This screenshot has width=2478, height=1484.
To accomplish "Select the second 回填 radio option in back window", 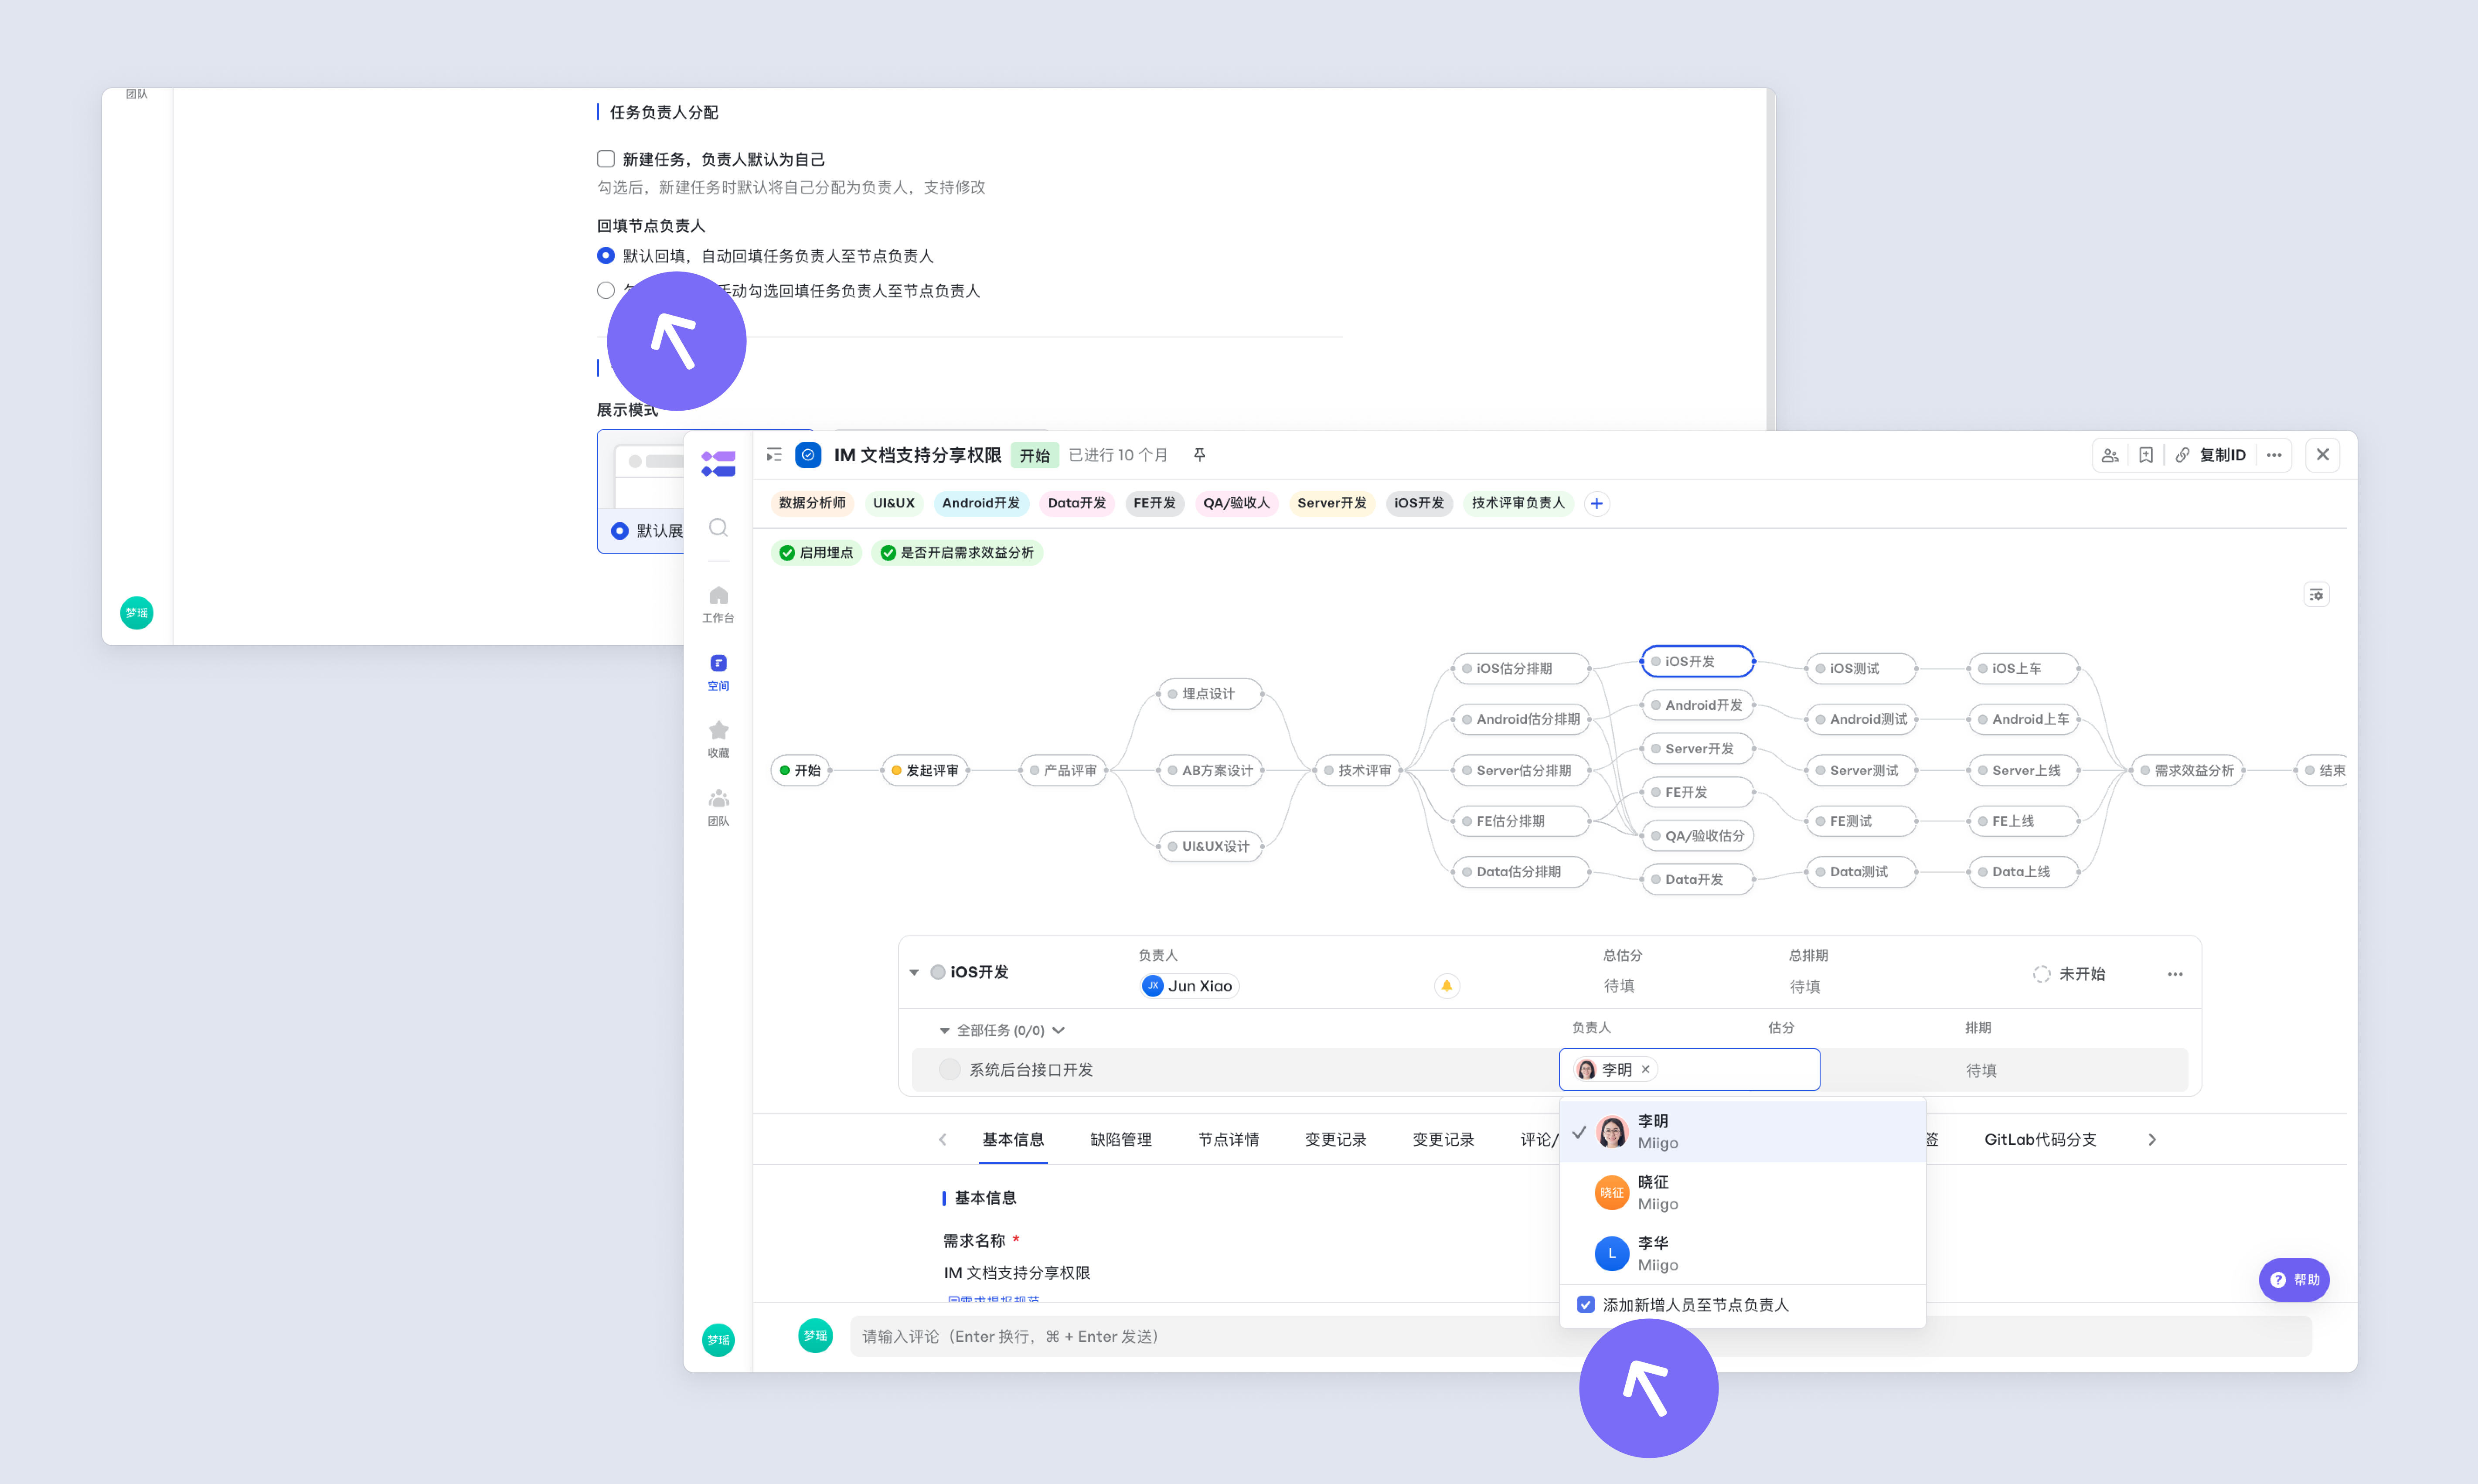I will 606,291.
